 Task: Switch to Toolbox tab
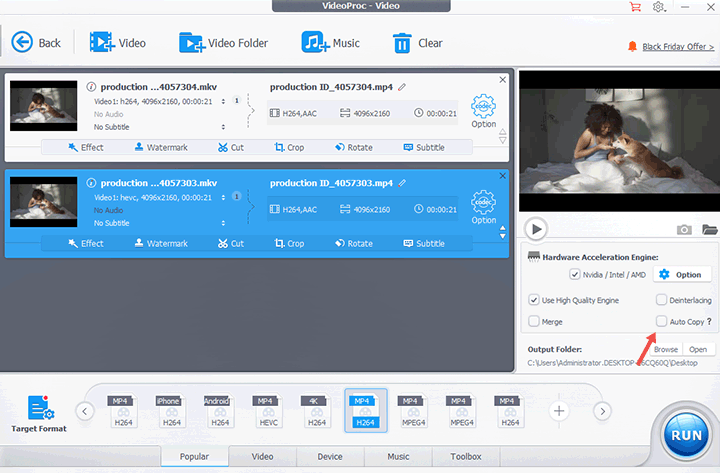(466, 456)
